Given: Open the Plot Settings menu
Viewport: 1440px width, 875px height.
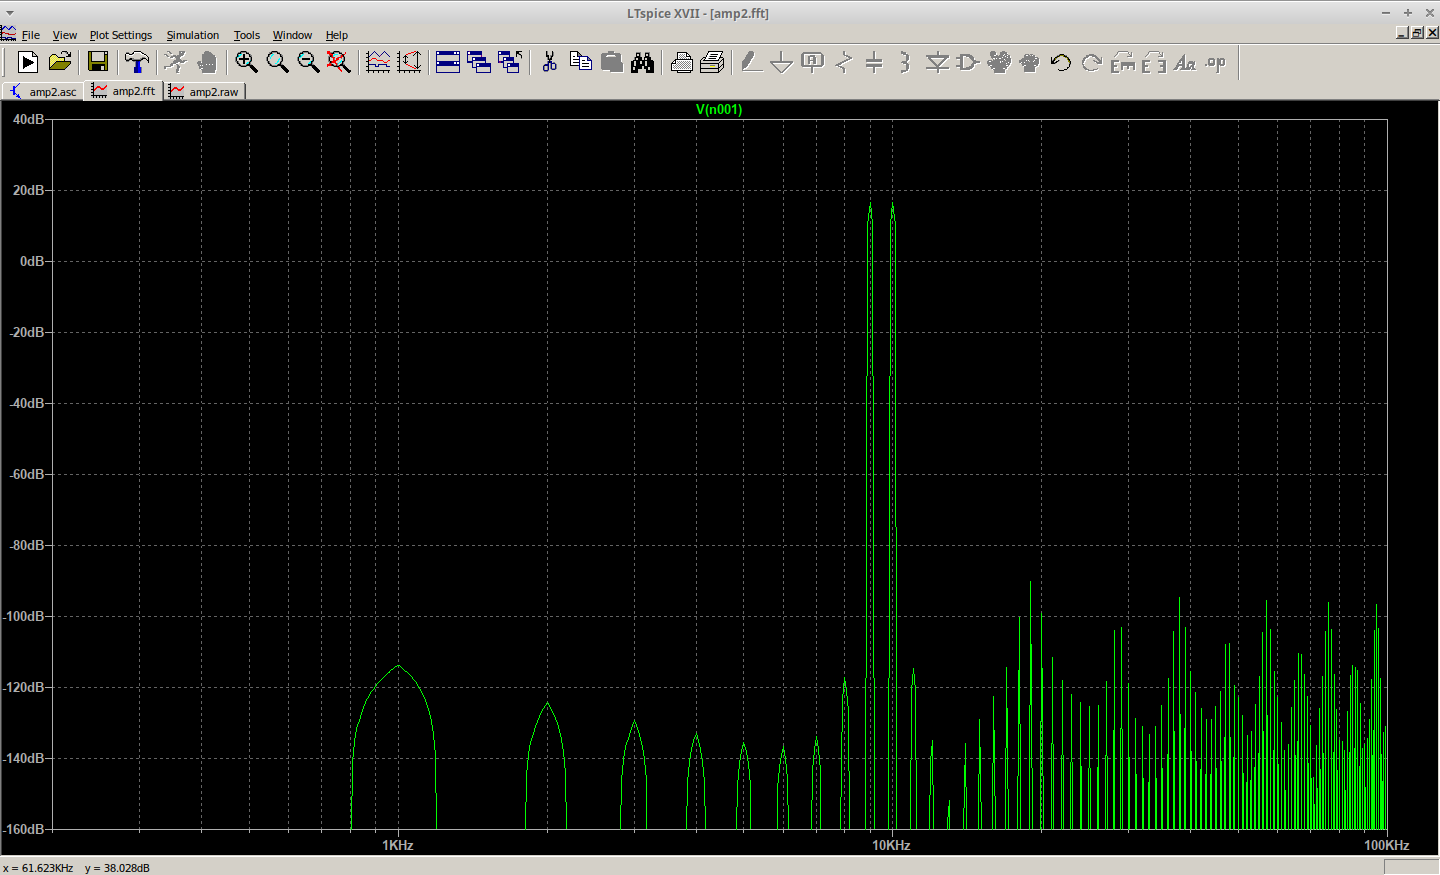Looking at the screenshot, I should pyautogui.click(x=121, y=35).
